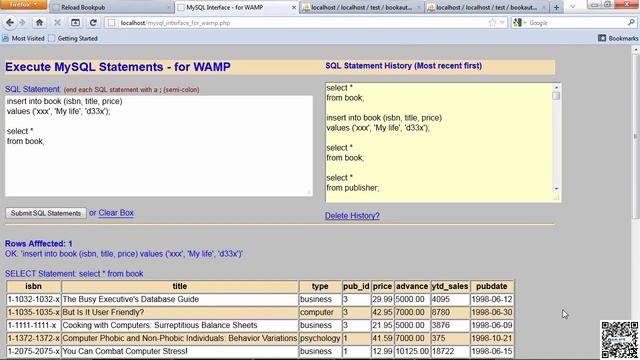This screenshot has height=360, width=640.
Task: Click isbn cell 1-1372-1372-x
Action: (33, 338)
